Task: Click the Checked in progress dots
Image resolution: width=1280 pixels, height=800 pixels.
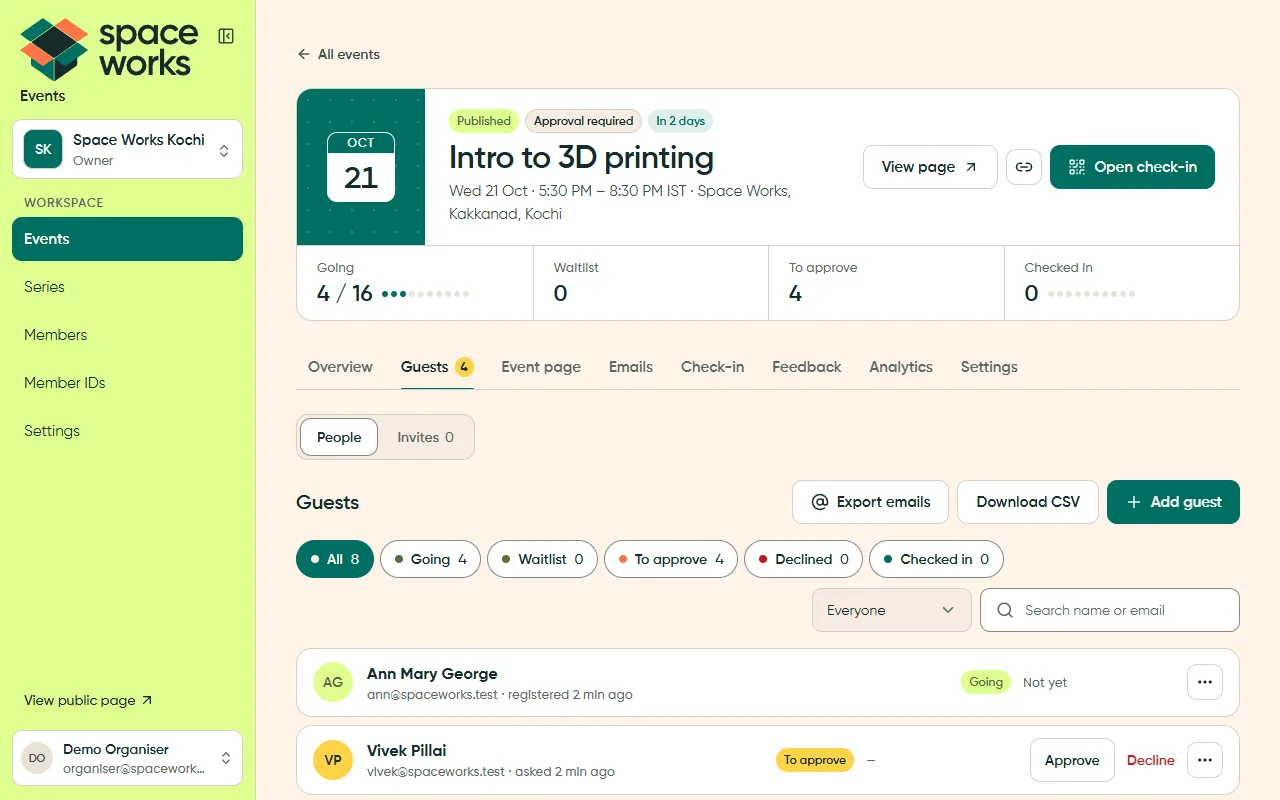Action: [1091, 294]
